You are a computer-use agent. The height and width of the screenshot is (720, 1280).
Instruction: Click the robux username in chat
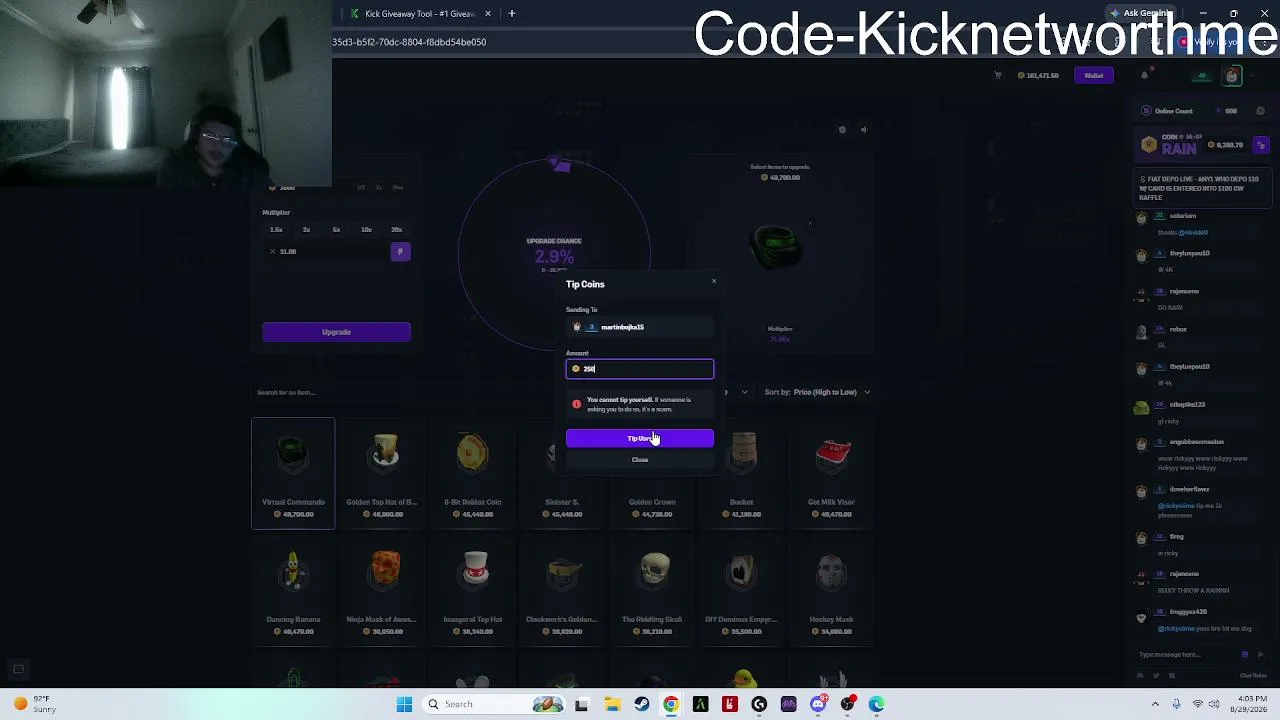click(1178, 329)
